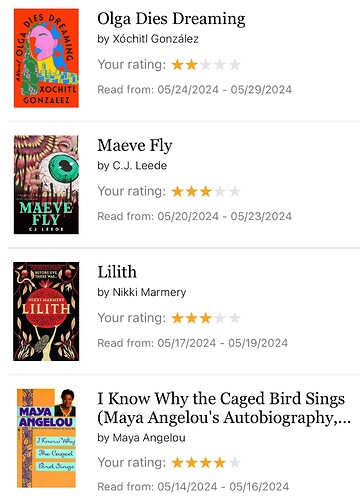
Task: Set Olga Dies Dreaming rating to three stars
Action: coord(206,64)
